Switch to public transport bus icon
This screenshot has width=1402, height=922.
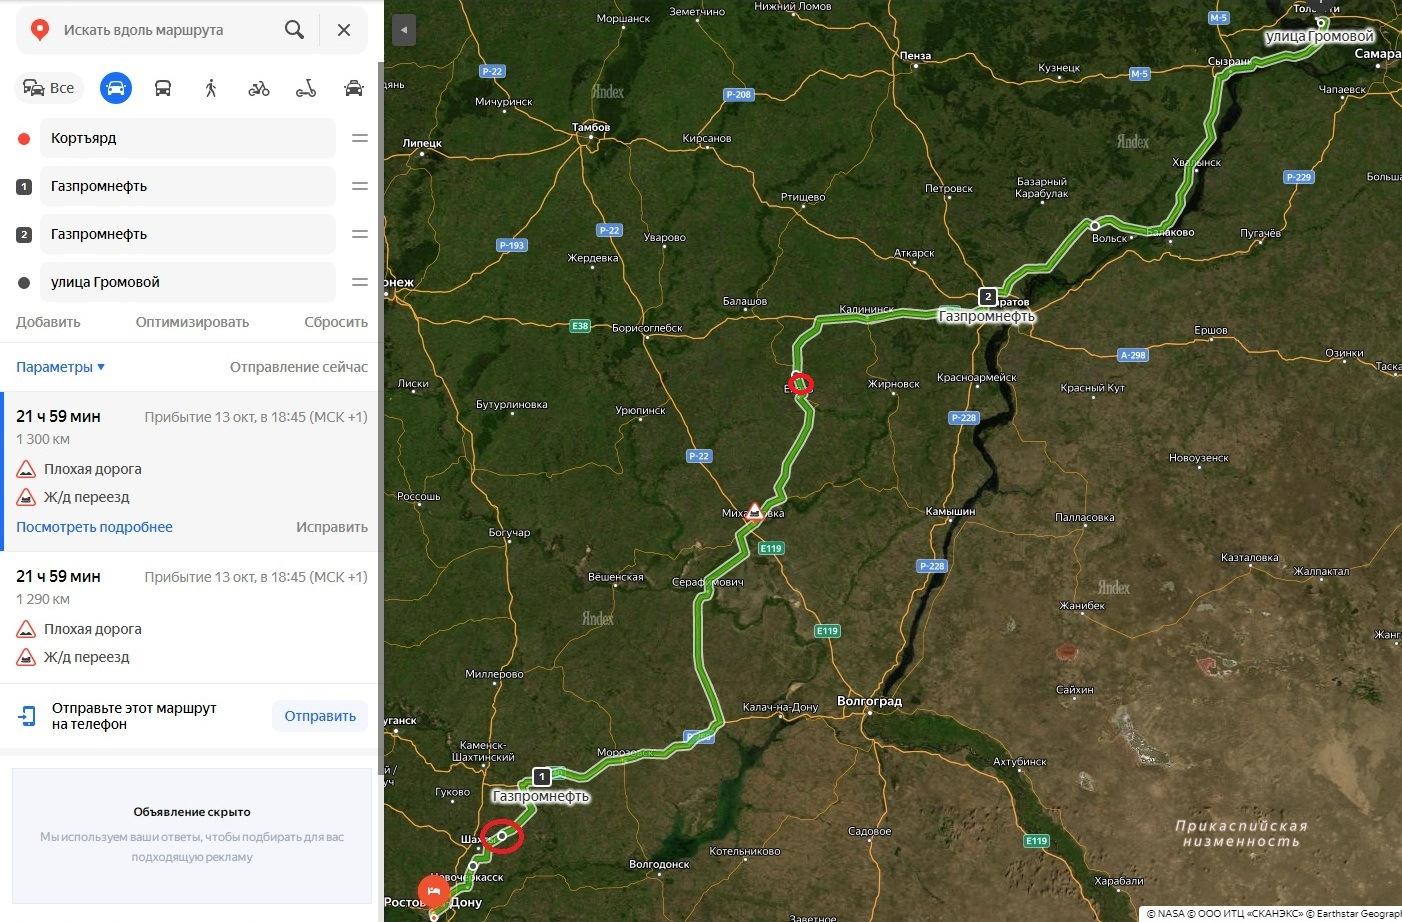[x=163, y=88]
